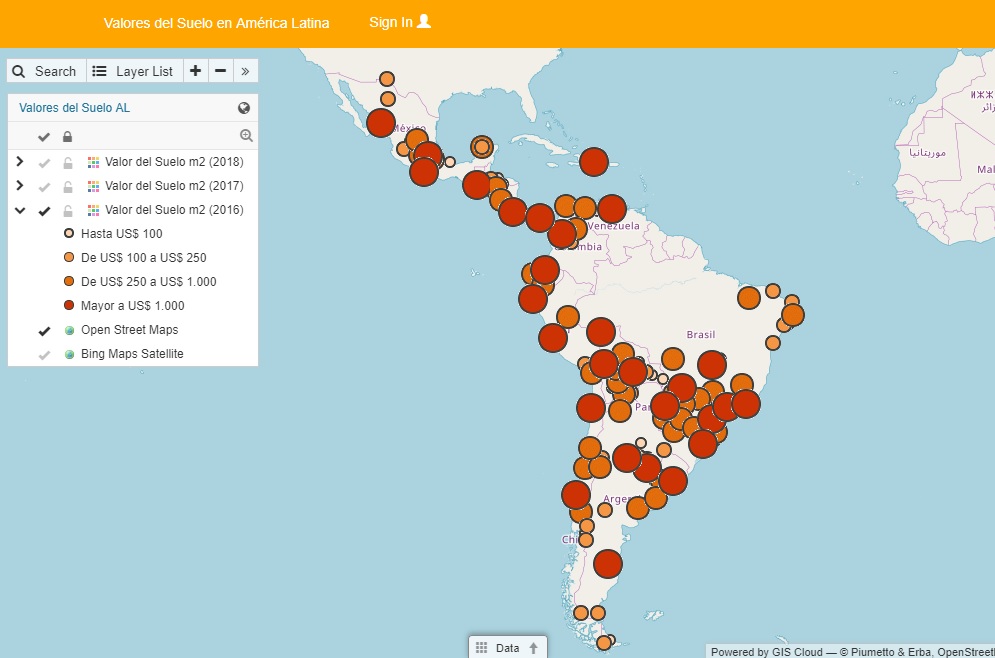Expand the Valor del Suelo m2 (2018) legend
Image resolution: width=995 pixels, height=658 pixels.
[x=19, y=162]
